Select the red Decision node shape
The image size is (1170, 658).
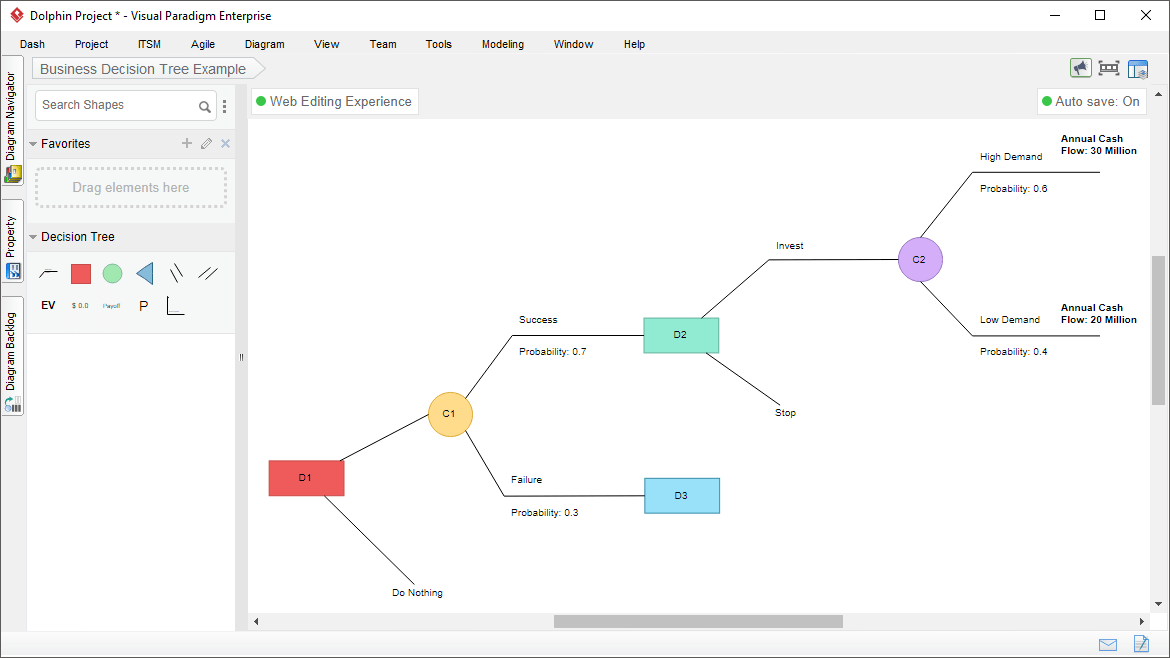tap(80, 273)
